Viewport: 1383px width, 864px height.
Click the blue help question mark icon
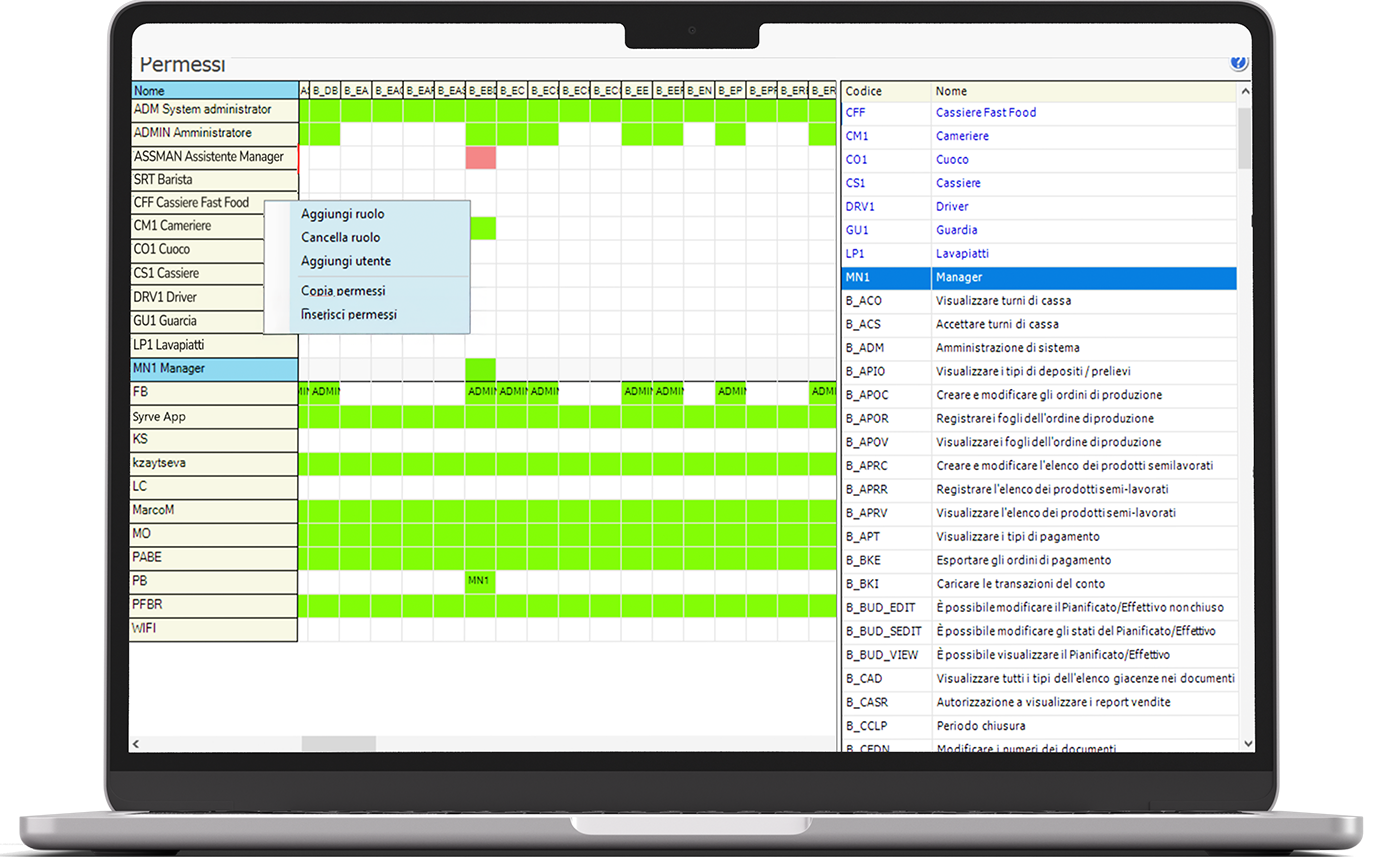[1240, 61]
